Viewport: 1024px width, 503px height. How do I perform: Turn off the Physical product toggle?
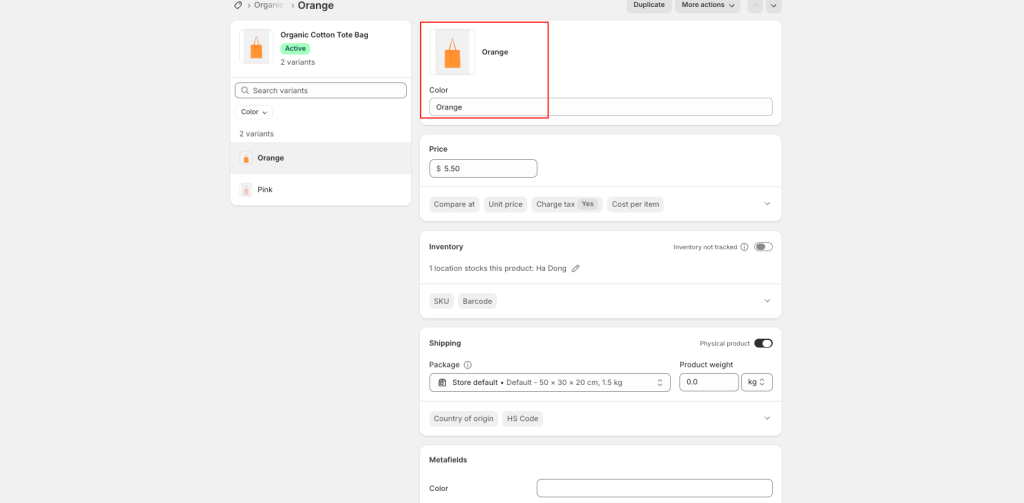tap(763, 343)
